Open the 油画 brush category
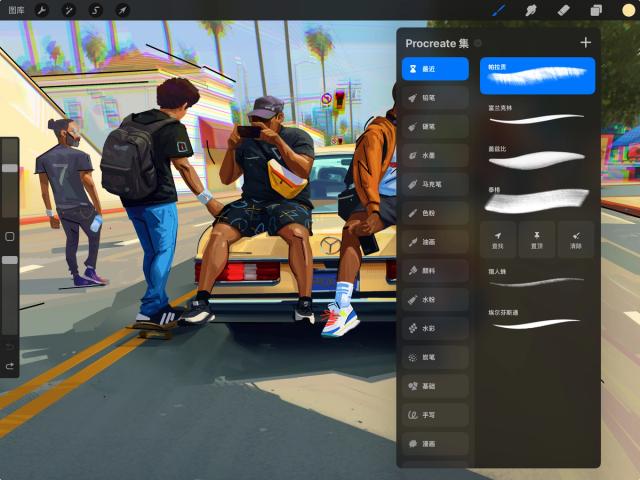This screenshot has width=640, height=480. click(435, 242)
